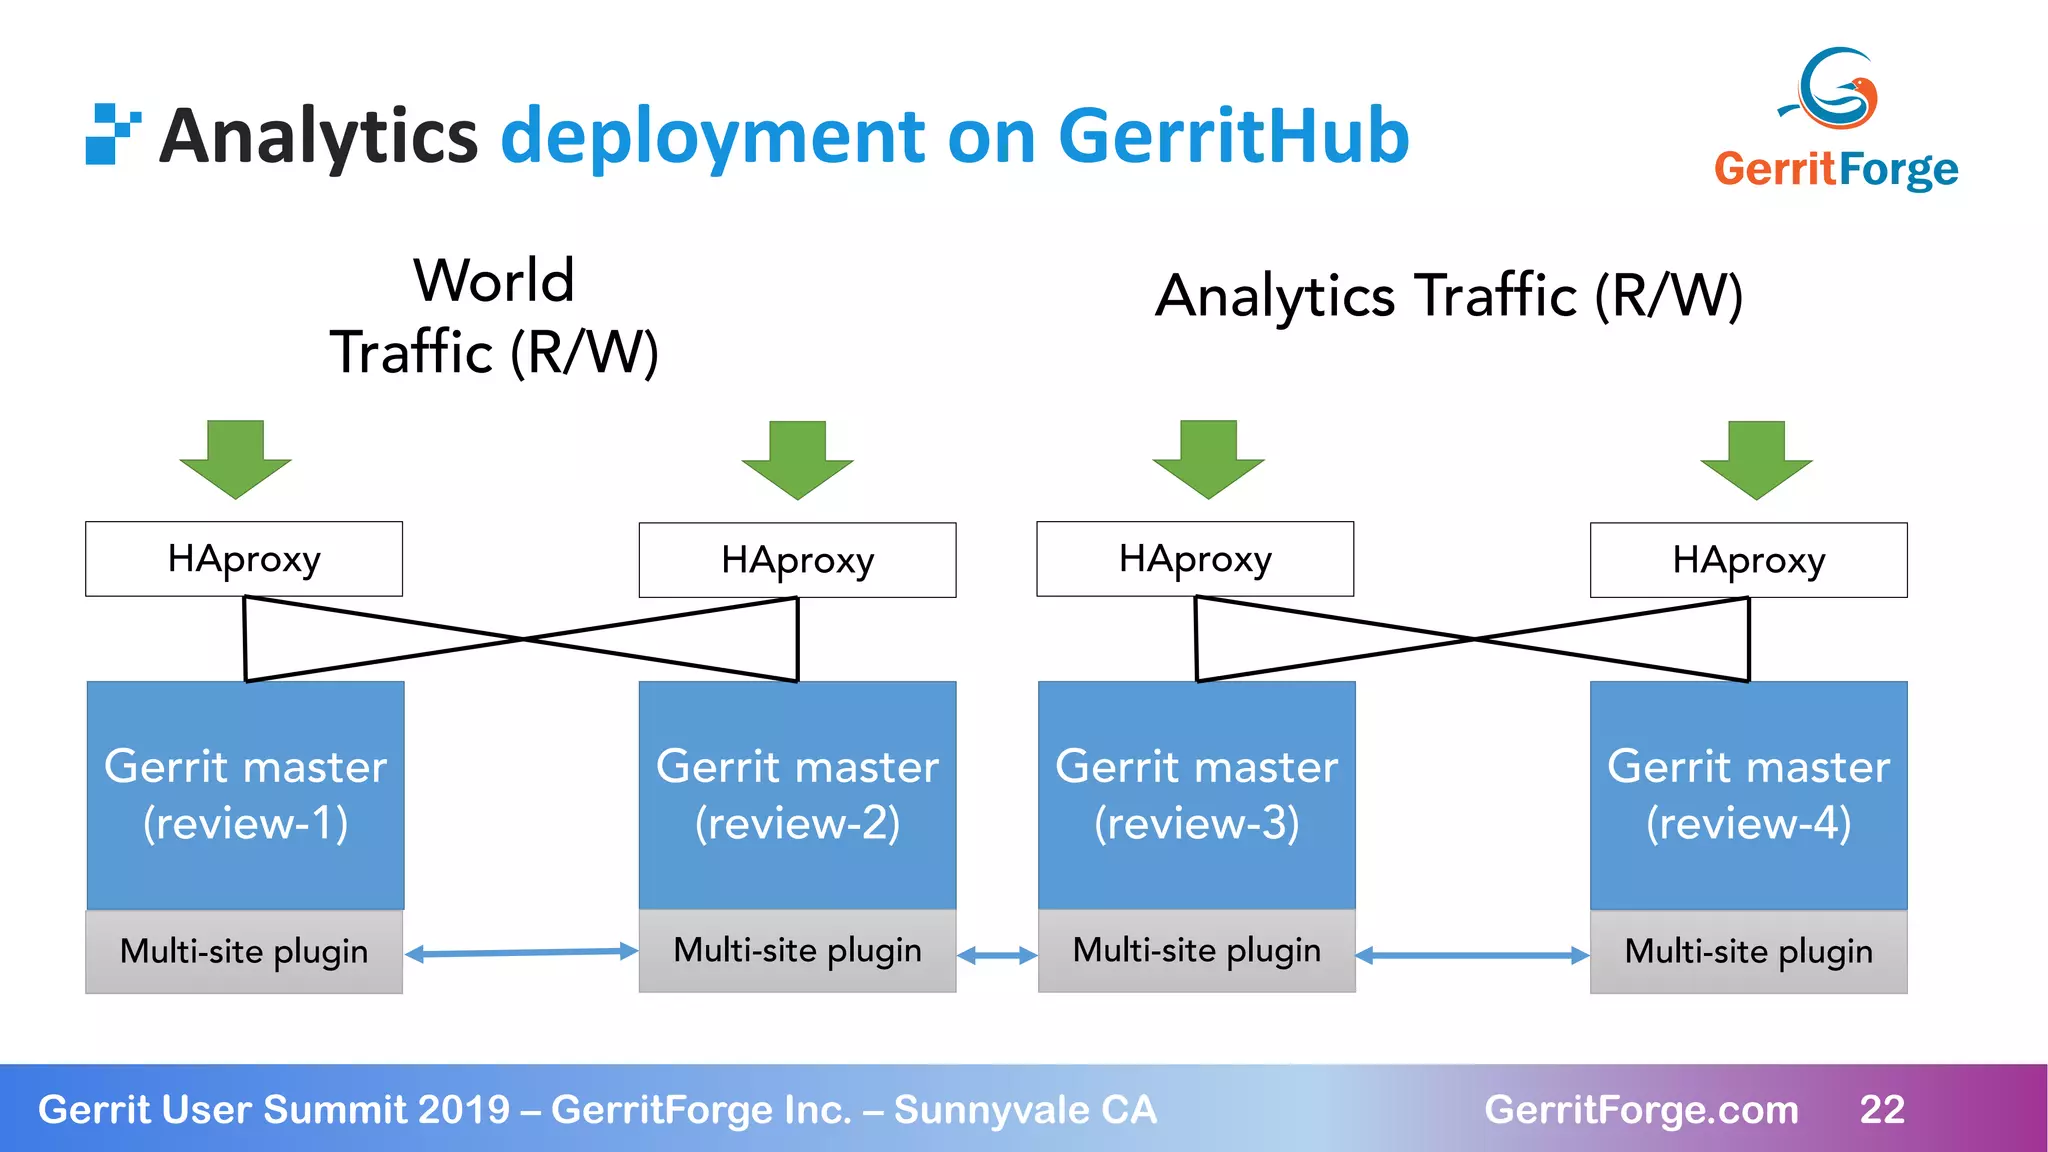Click the blue squares icon beside Analytics title
The height and width of the screenshot is (1152, 2048).
(x=113, y=134)
